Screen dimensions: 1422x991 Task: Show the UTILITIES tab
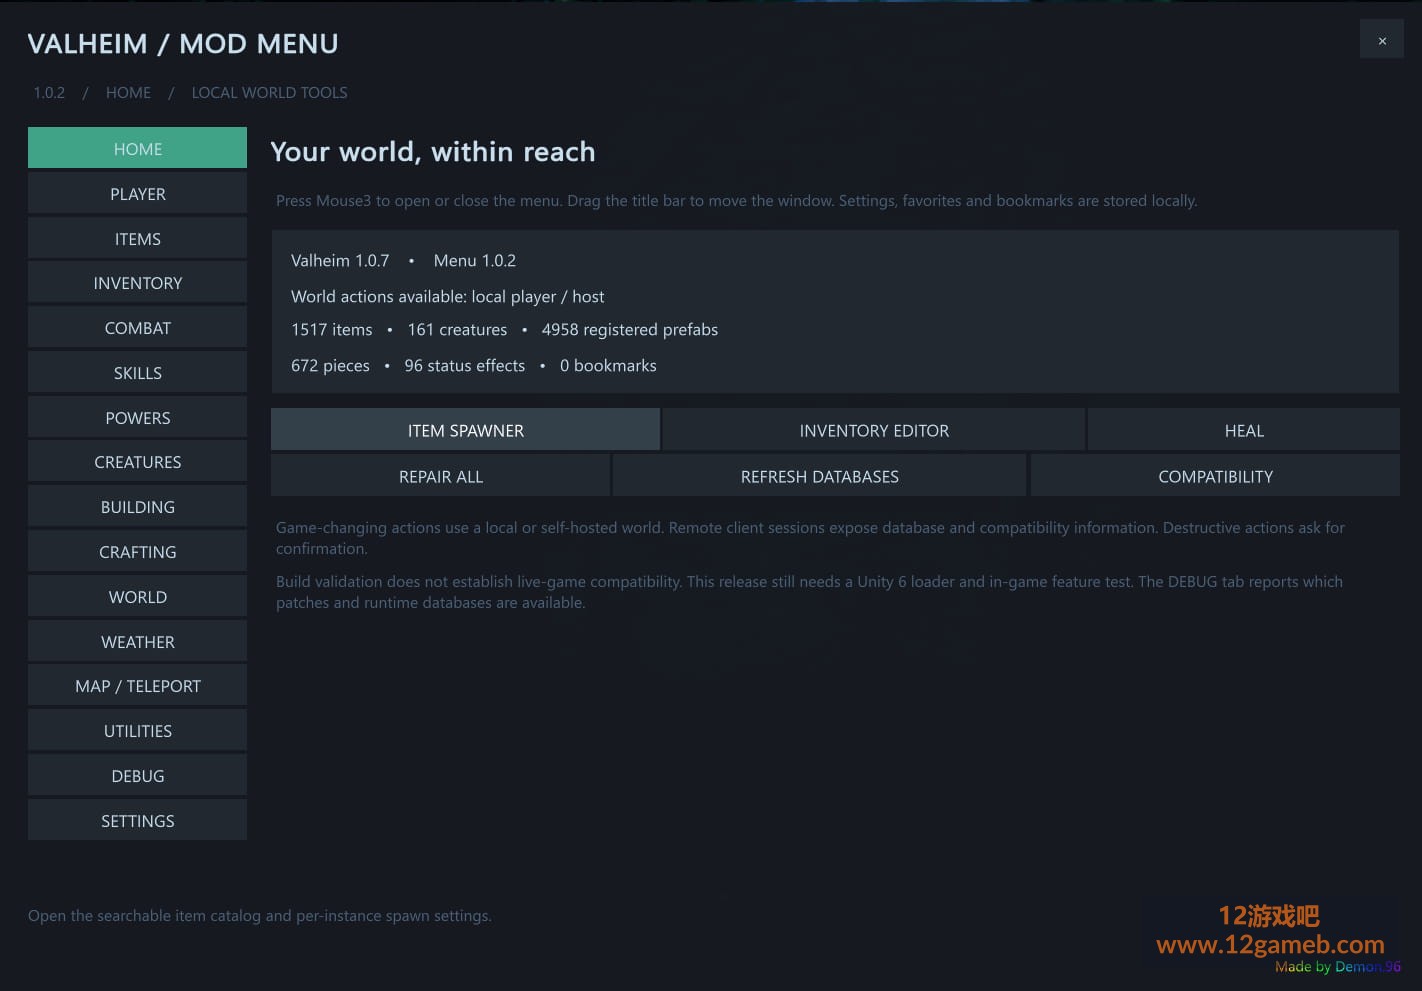(x=137, y=731)
